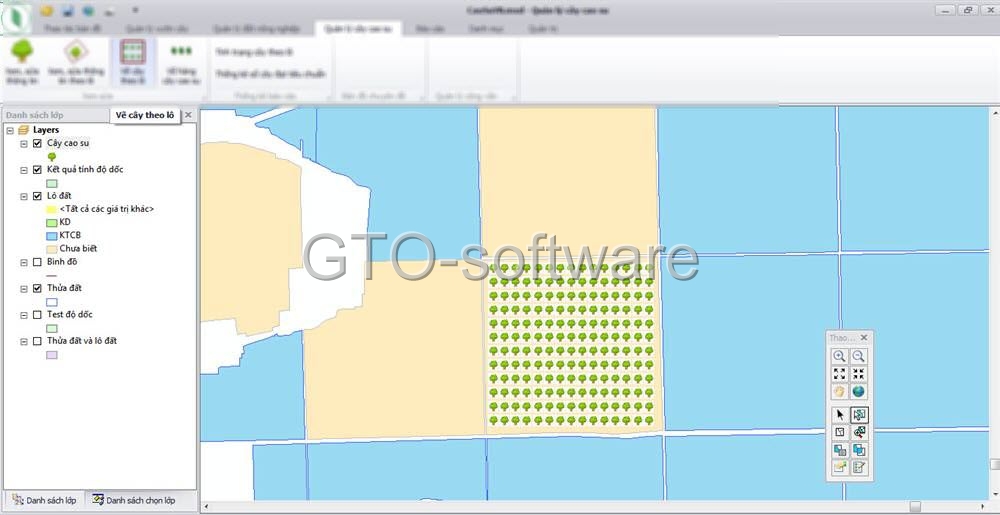Check the Thửa đất và lô đất layer
The image size is (1000, 515).
pos(37,341)
